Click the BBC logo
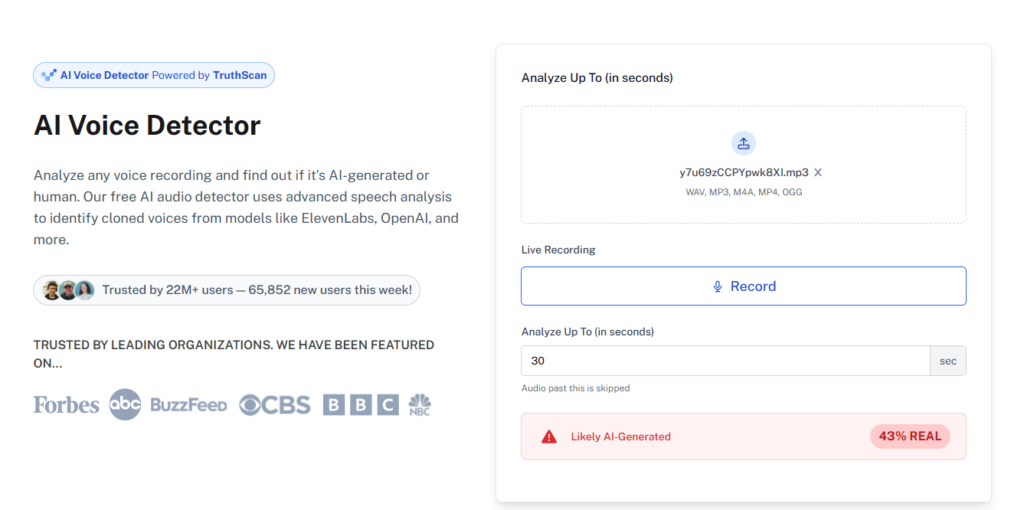Screen dimensions: 1024x510 coord(360,405)
